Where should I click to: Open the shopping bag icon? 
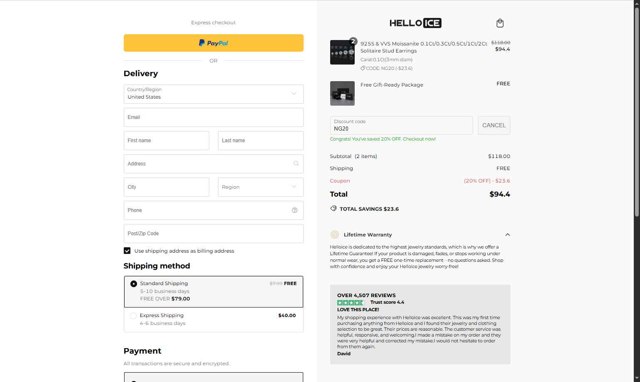coord(500,23)
